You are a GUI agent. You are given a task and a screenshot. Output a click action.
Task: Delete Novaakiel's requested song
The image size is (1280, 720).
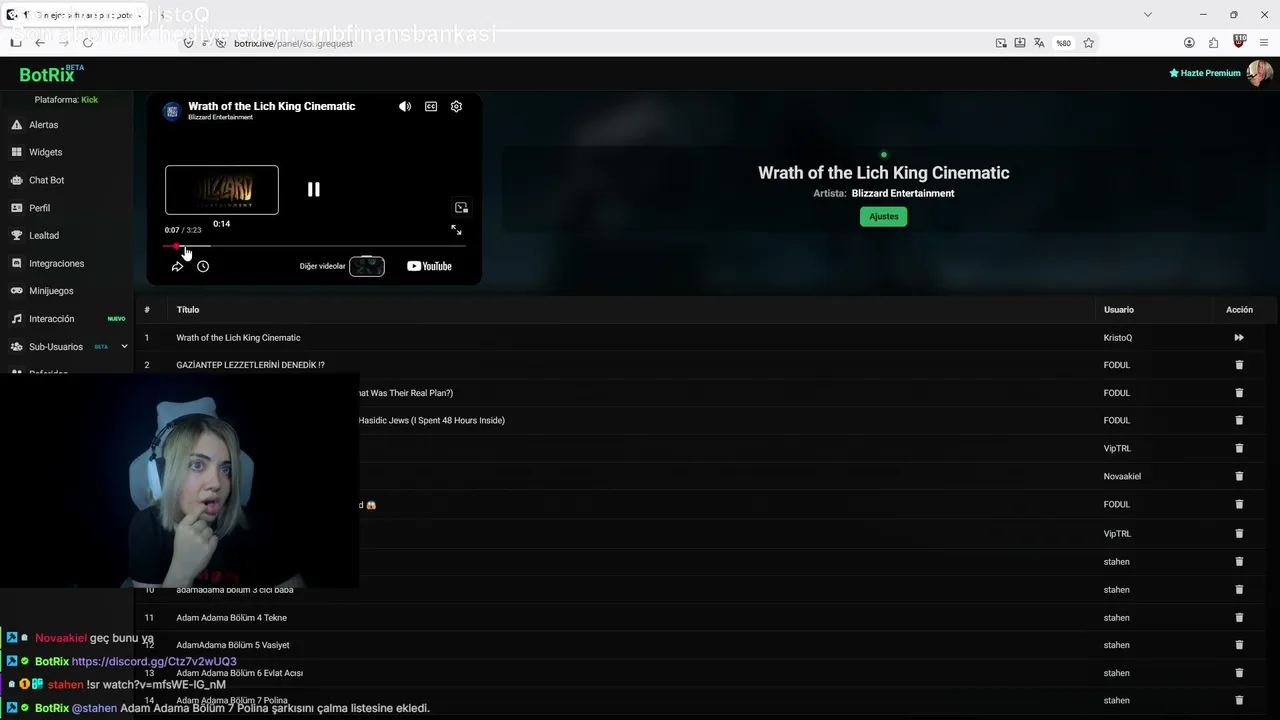pyautogui.click(x=1239, y=476)
